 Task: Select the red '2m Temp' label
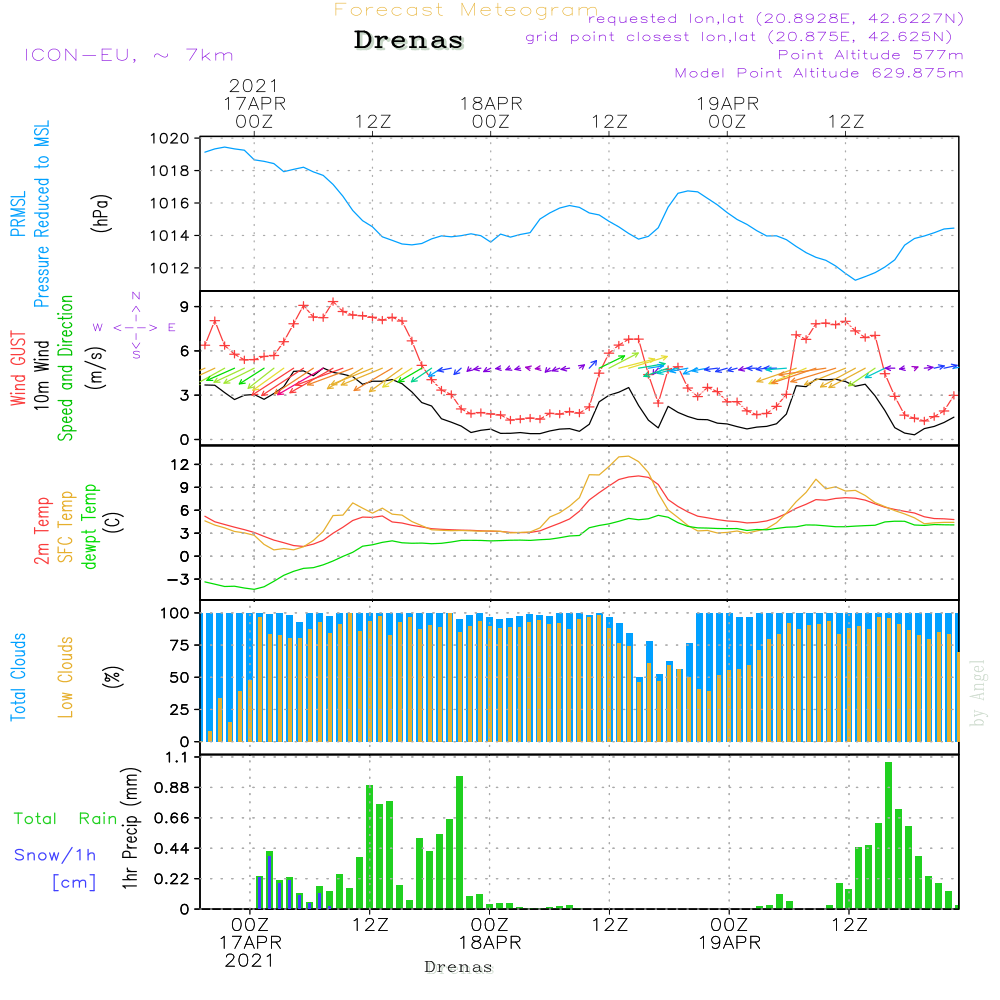(41, 531)
